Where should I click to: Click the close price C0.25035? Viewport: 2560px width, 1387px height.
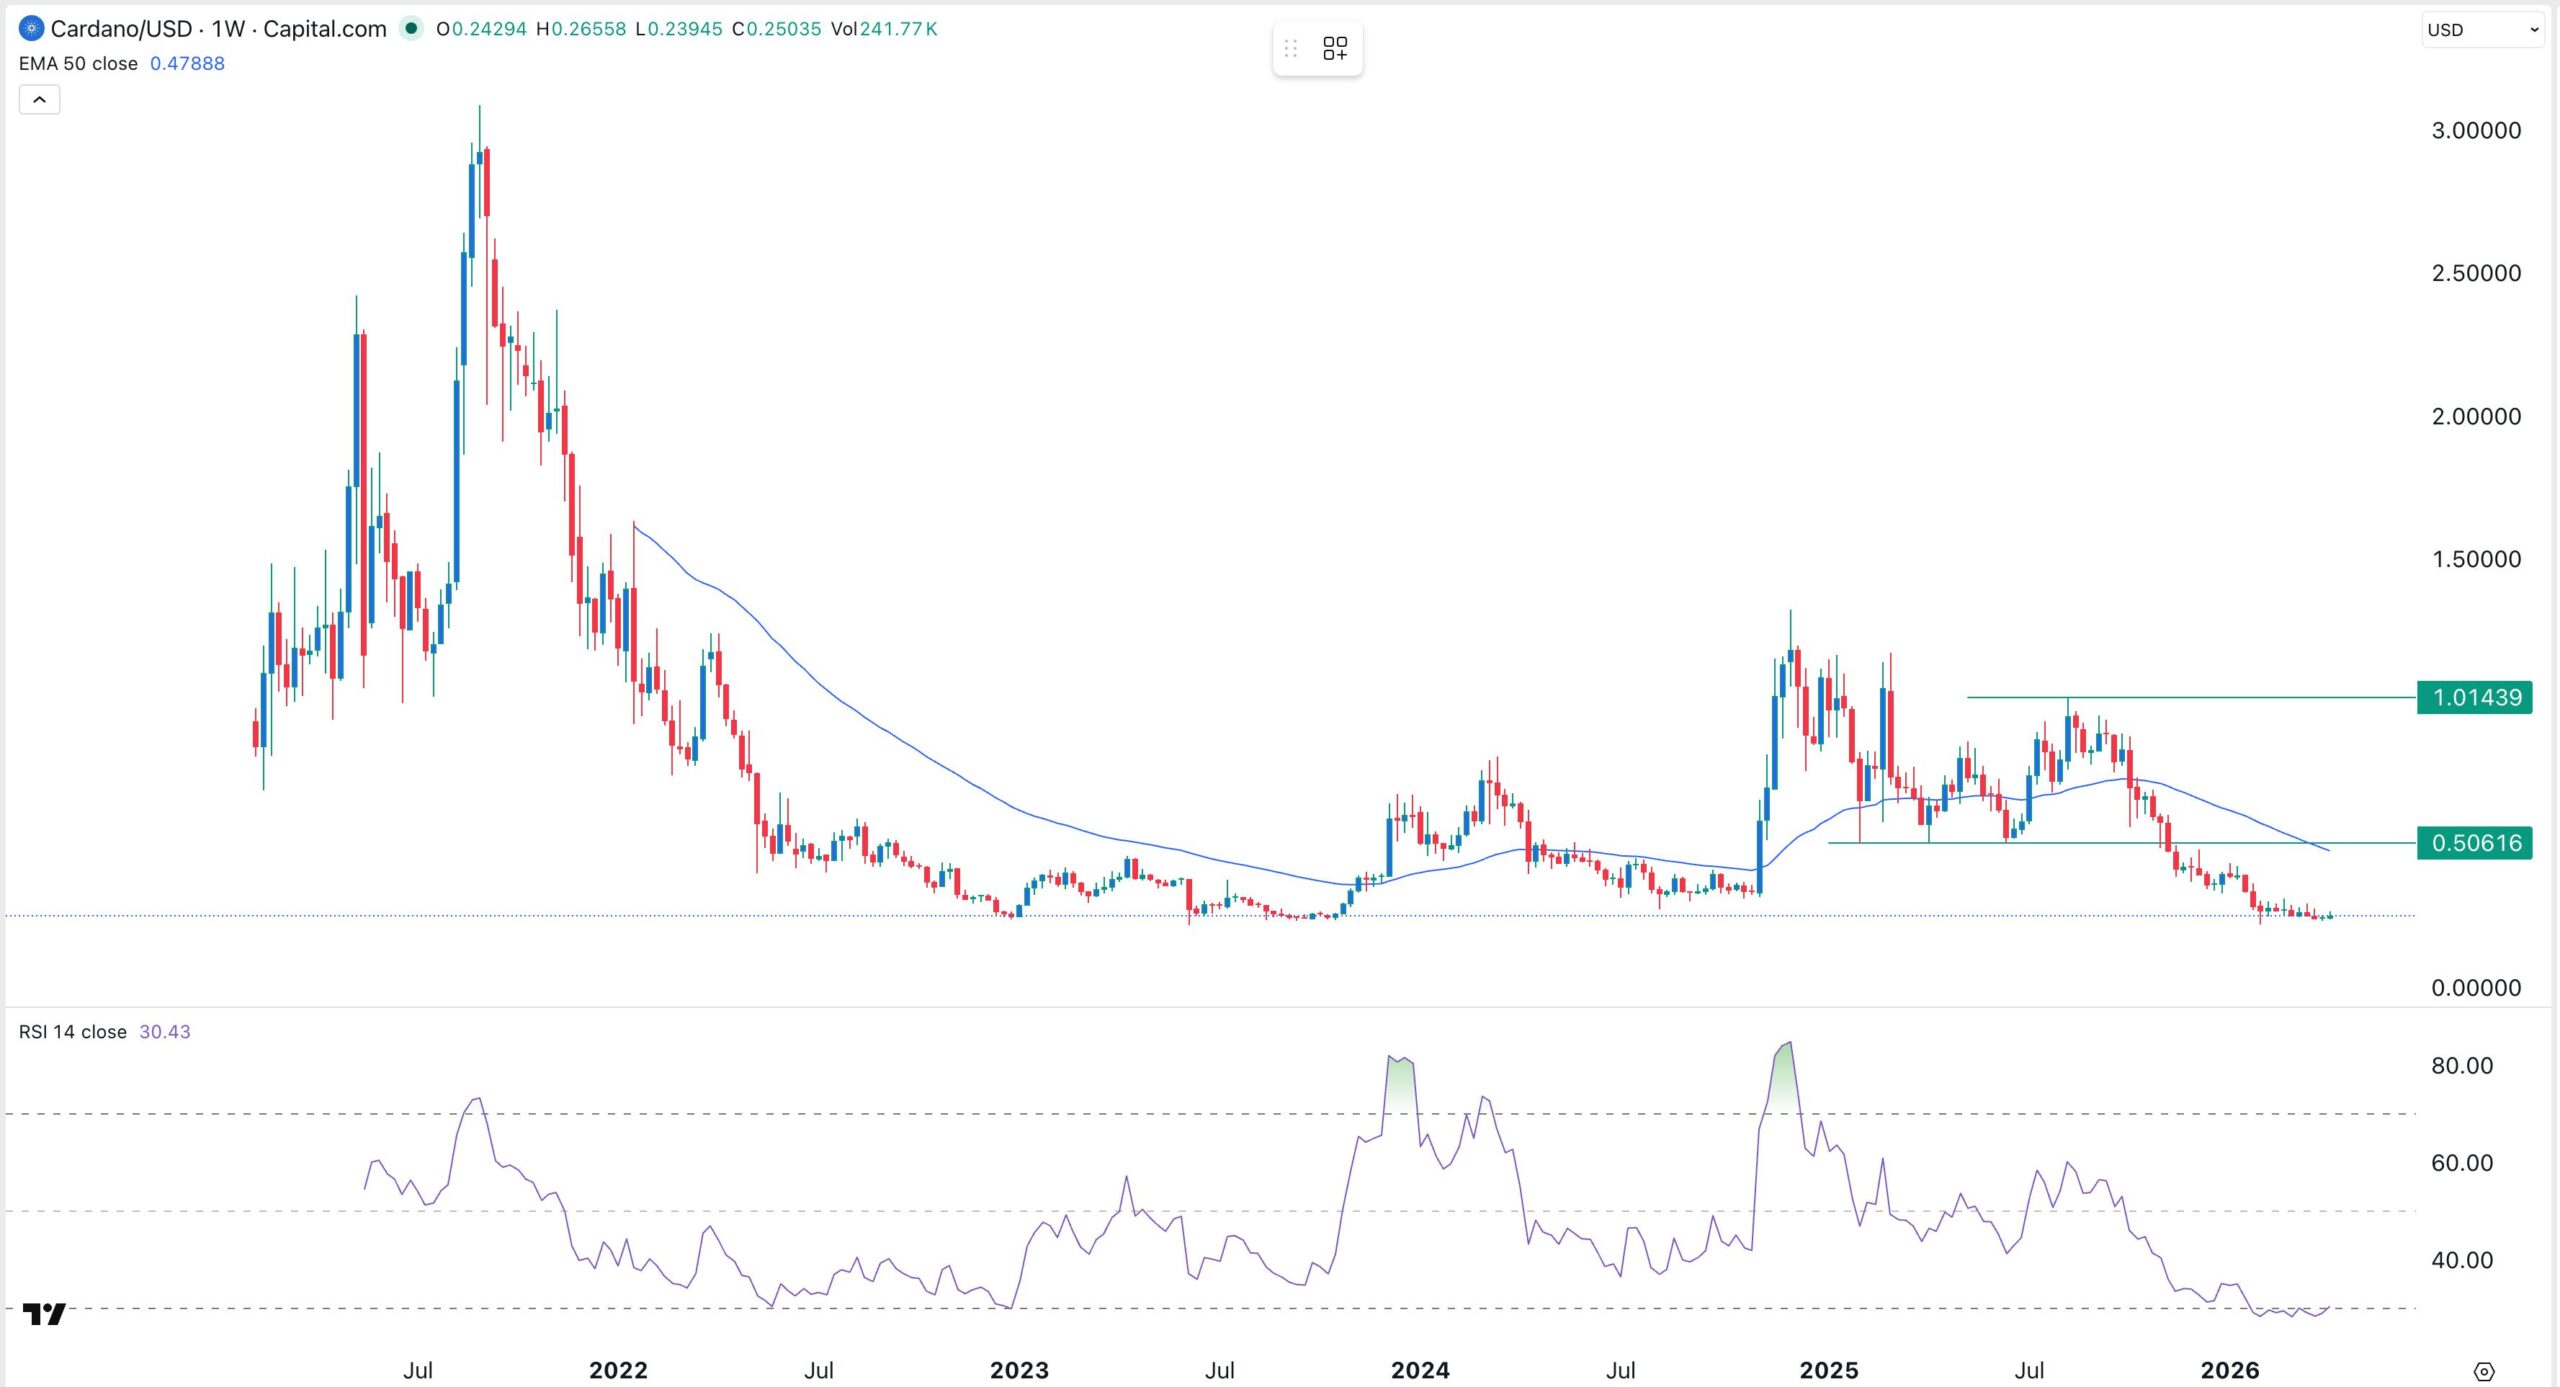tap(777, 29)
